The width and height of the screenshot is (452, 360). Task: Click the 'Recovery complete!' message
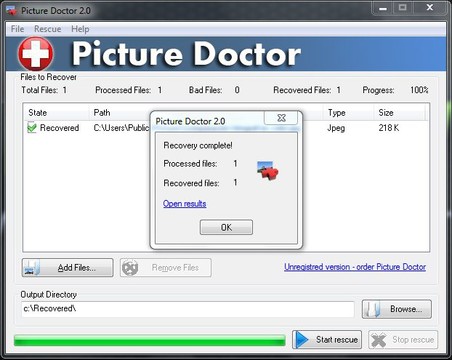[x=198, y=146]
